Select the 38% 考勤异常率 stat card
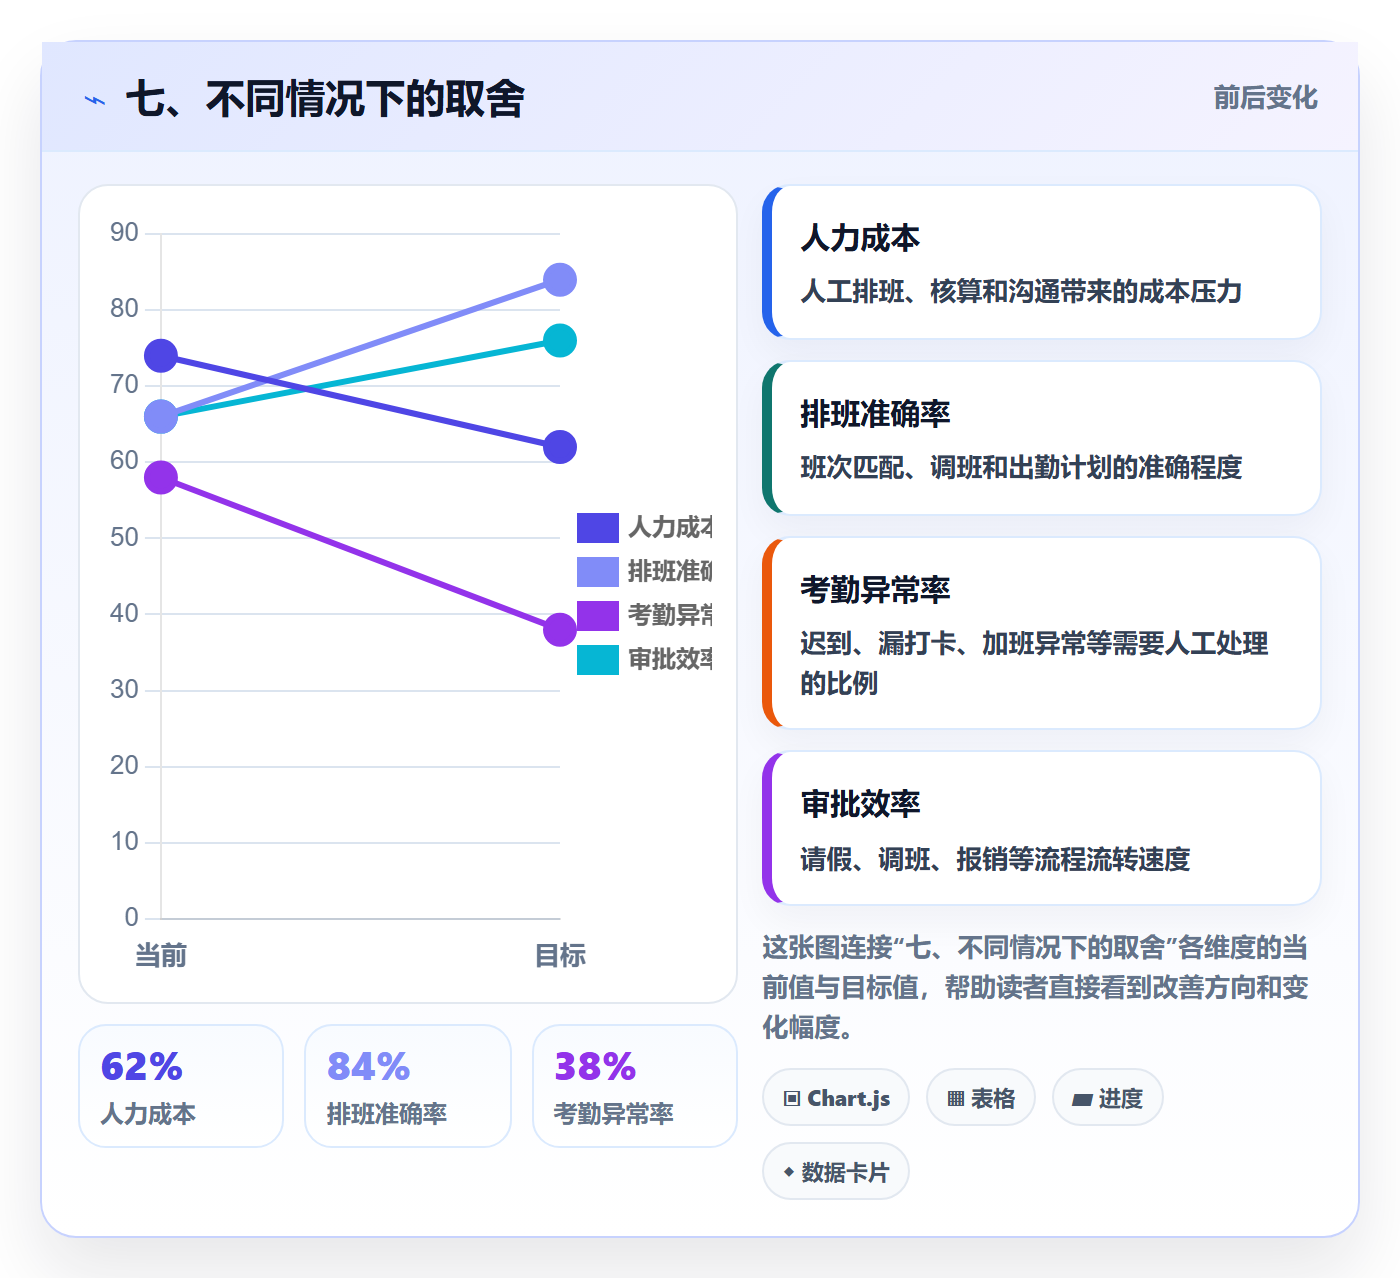The image size is (1400, 1278). click(x=635, y=1086)
